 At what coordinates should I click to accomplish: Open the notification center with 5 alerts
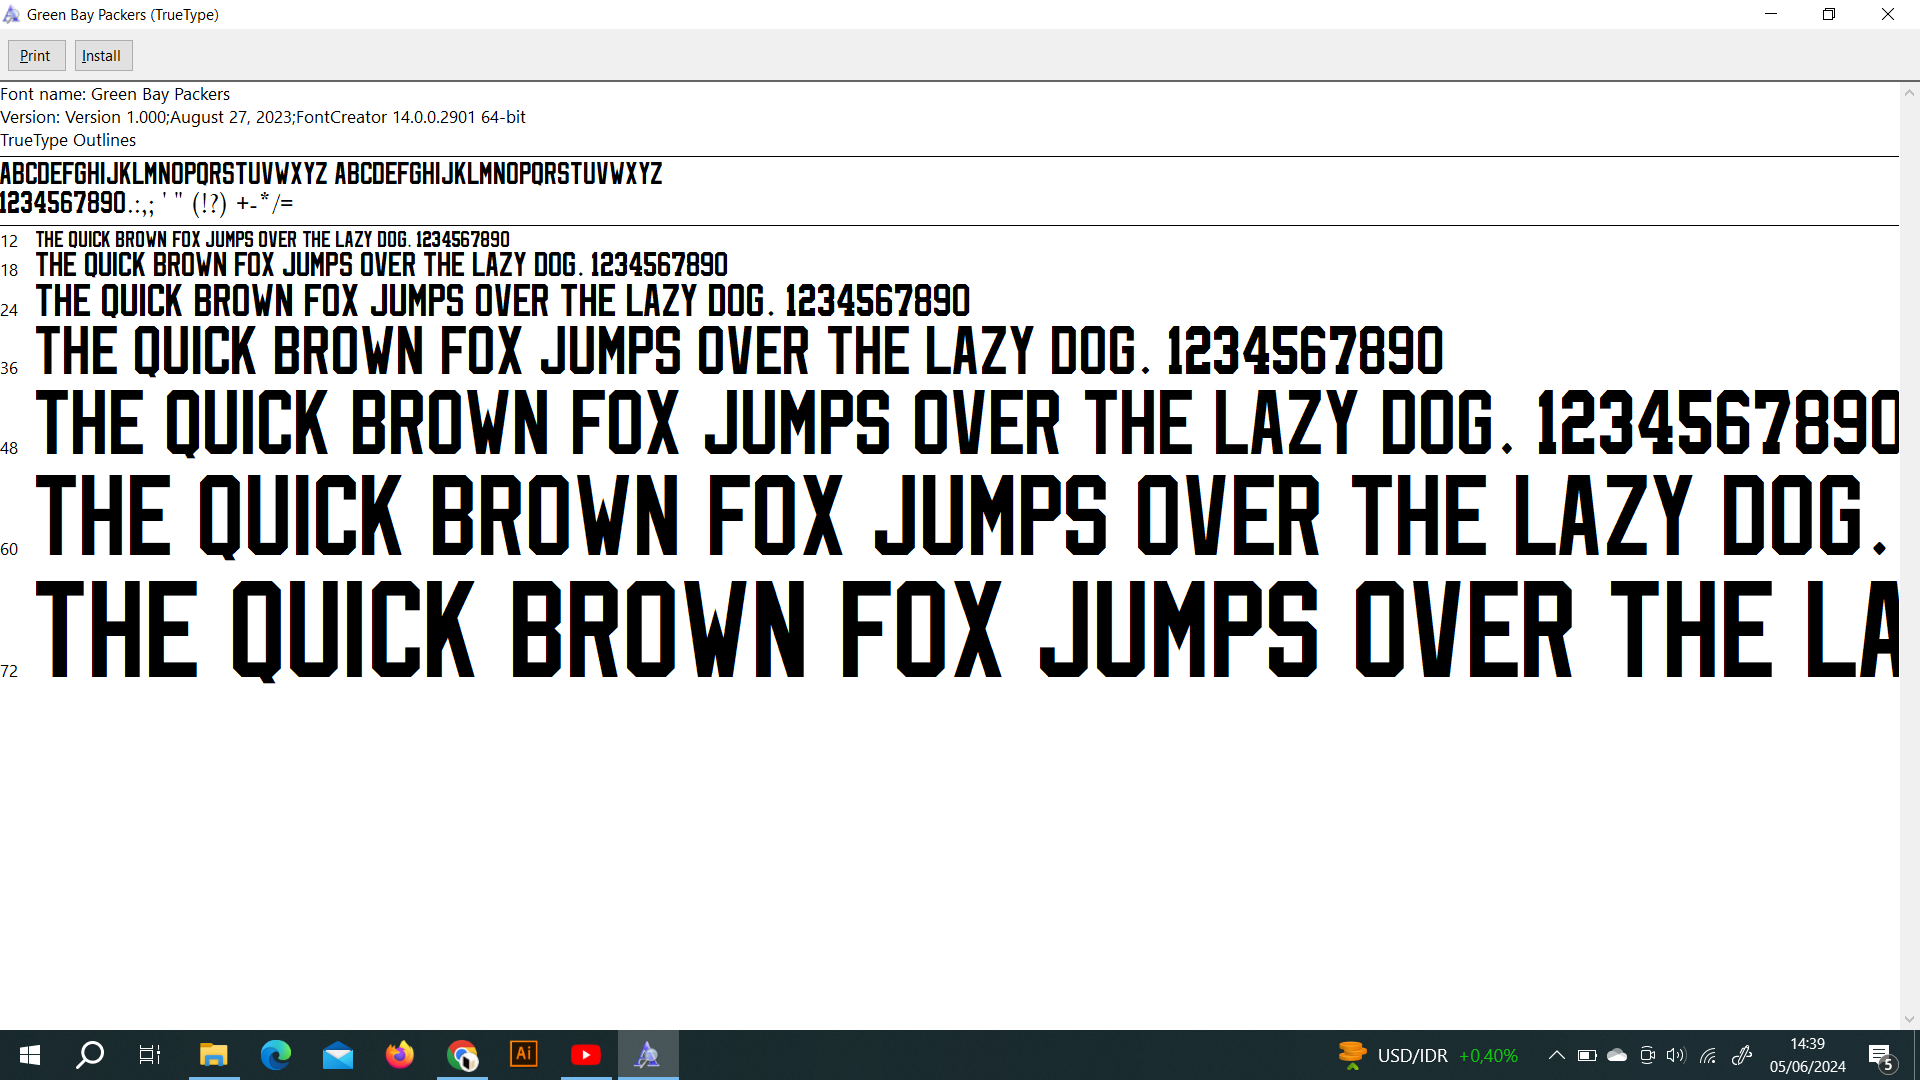(1881, 1056)
